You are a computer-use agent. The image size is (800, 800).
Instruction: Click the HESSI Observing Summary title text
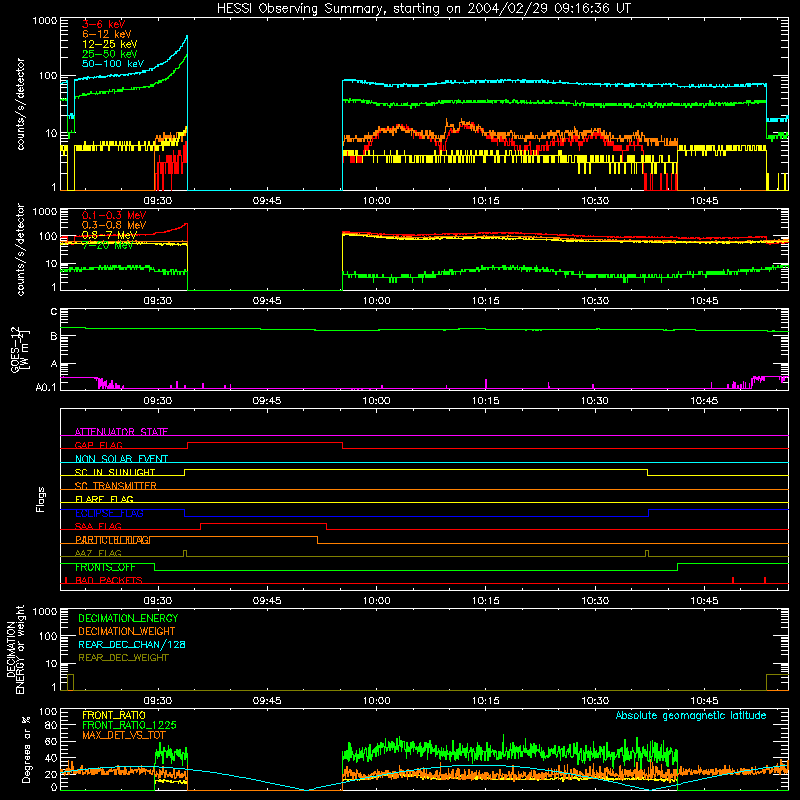(x=423, y=9)
